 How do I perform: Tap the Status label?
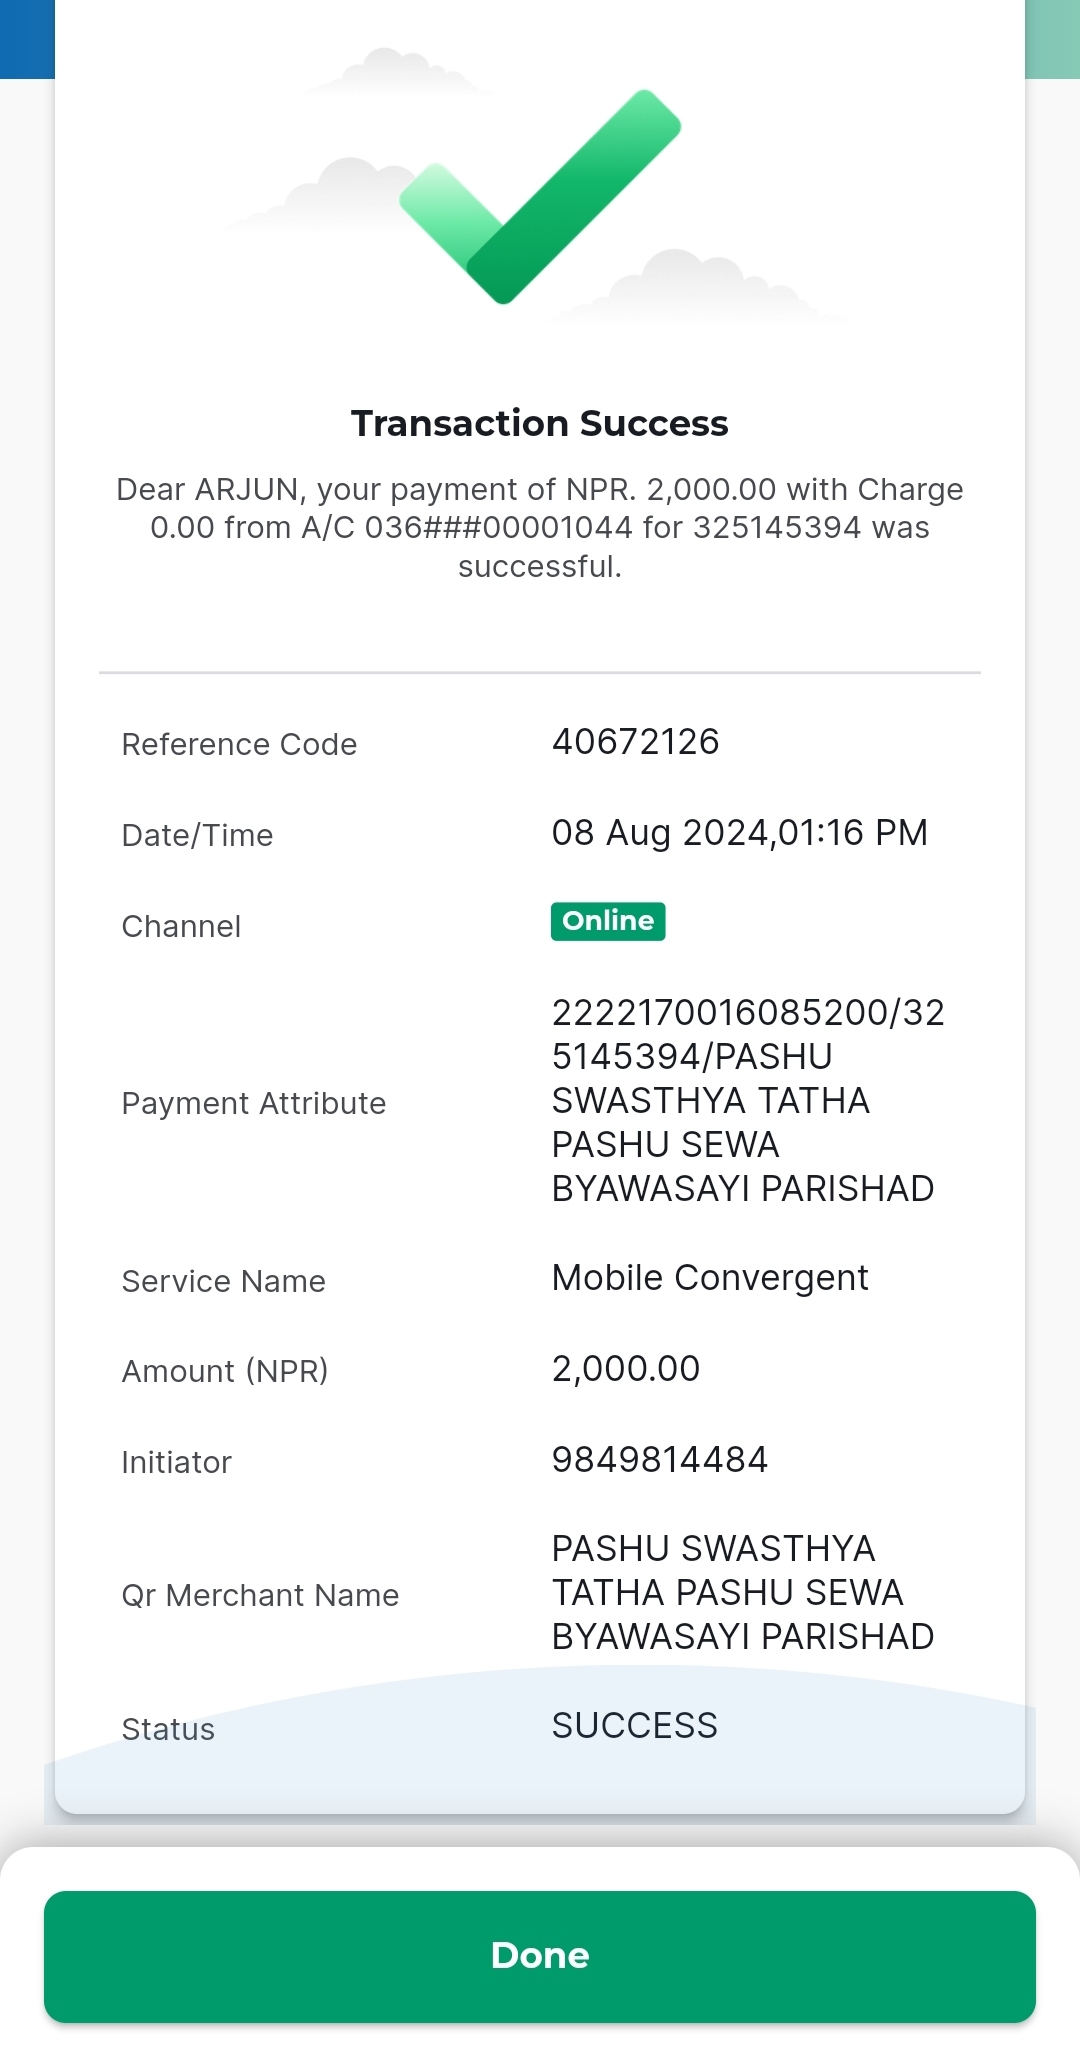pos(168,1730)
